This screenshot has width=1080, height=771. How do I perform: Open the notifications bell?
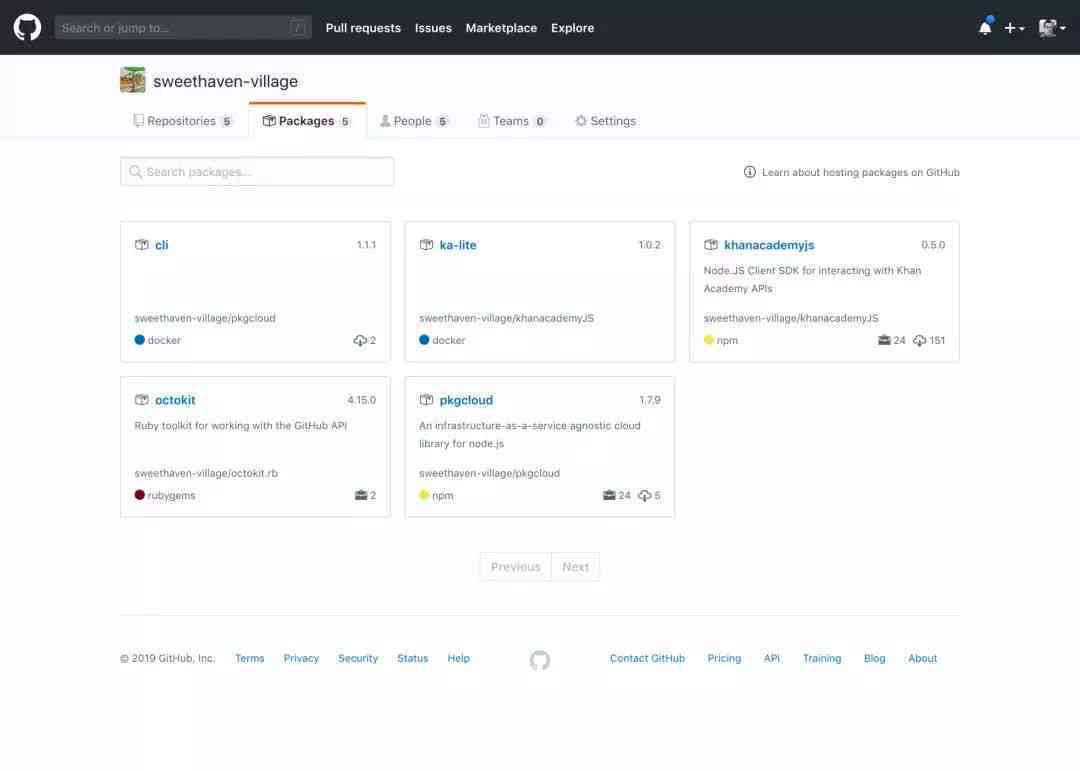985,27
